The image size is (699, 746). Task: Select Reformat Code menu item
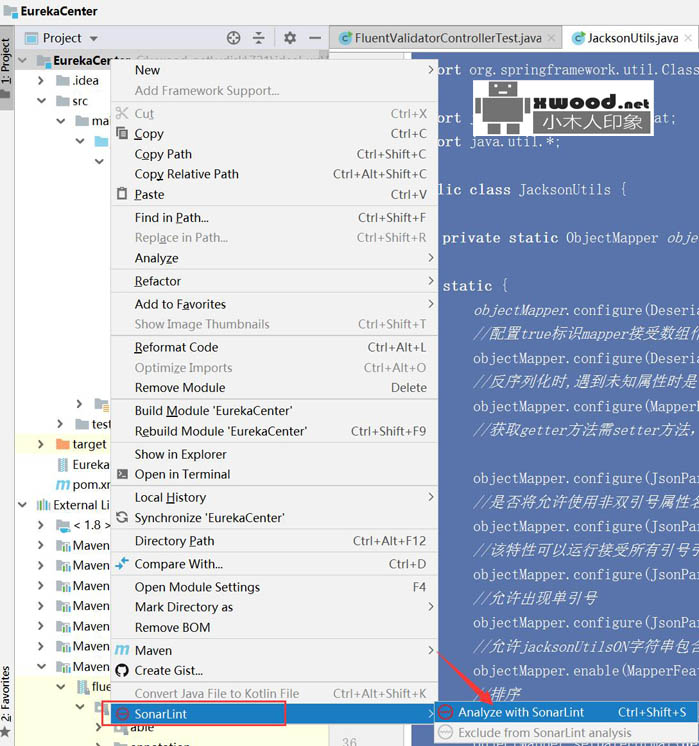(x=274, y=347)
